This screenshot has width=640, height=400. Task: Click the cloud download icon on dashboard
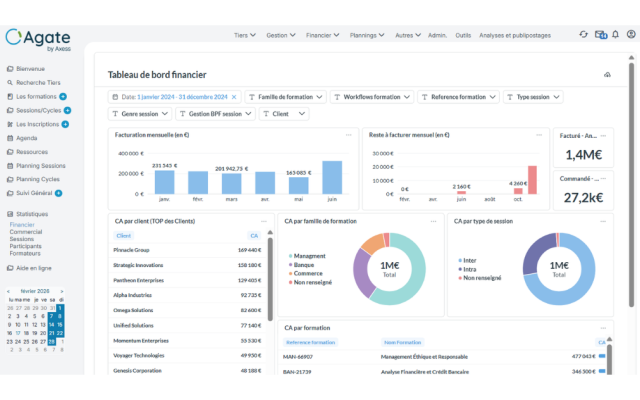(607, 75)
